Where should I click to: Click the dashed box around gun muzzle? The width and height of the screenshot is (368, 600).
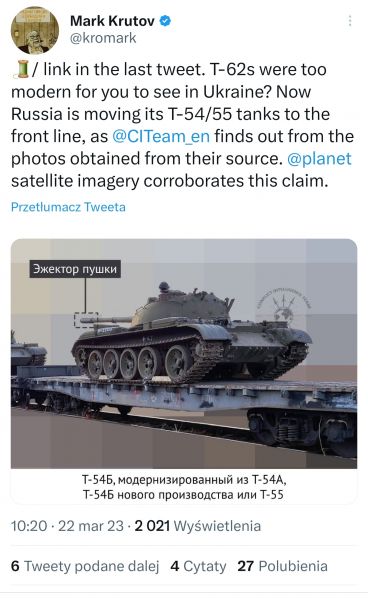tap(86, 320)
